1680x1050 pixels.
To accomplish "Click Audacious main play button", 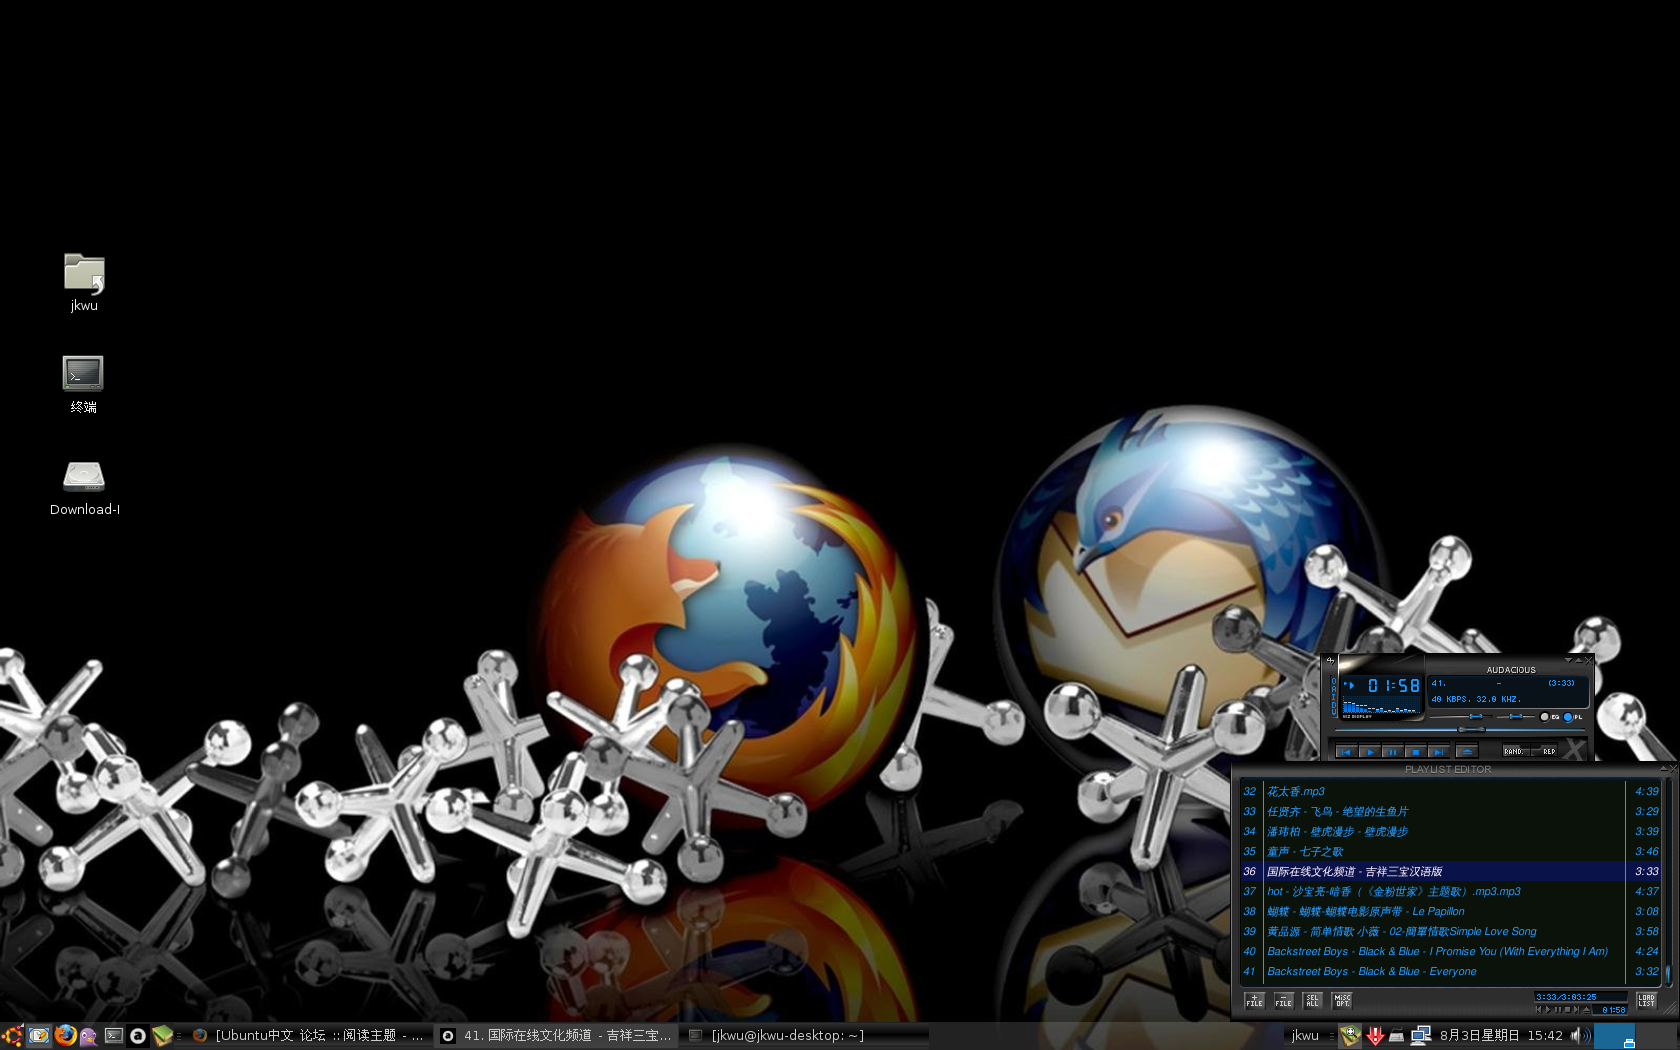I will pyautogui.click(x=1370, y=752).
